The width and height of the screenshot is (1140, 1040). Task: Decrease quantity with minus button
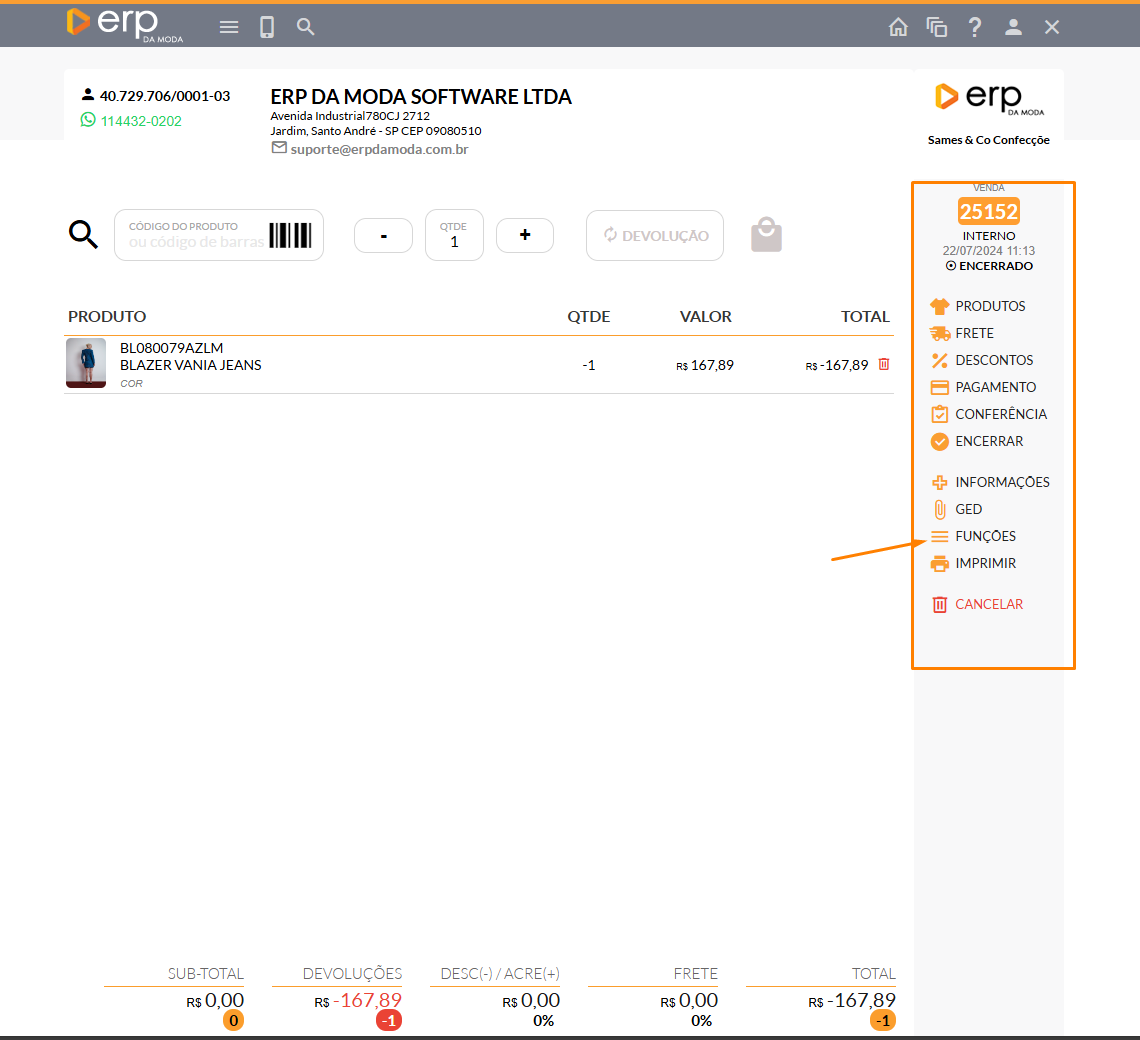click(x=383, y=236)
